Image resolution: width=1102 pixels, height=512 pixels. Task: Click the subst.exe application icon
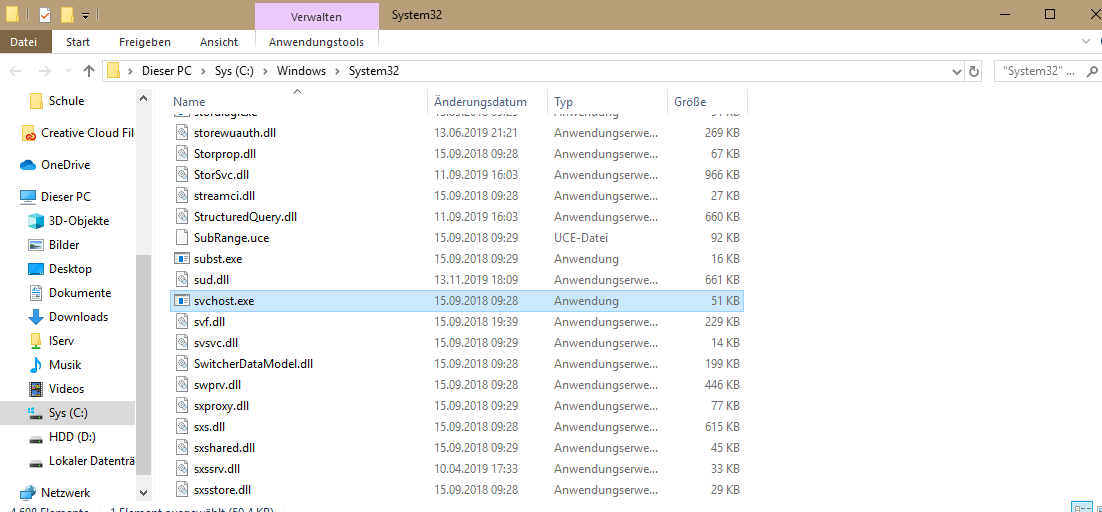[182, 259]
